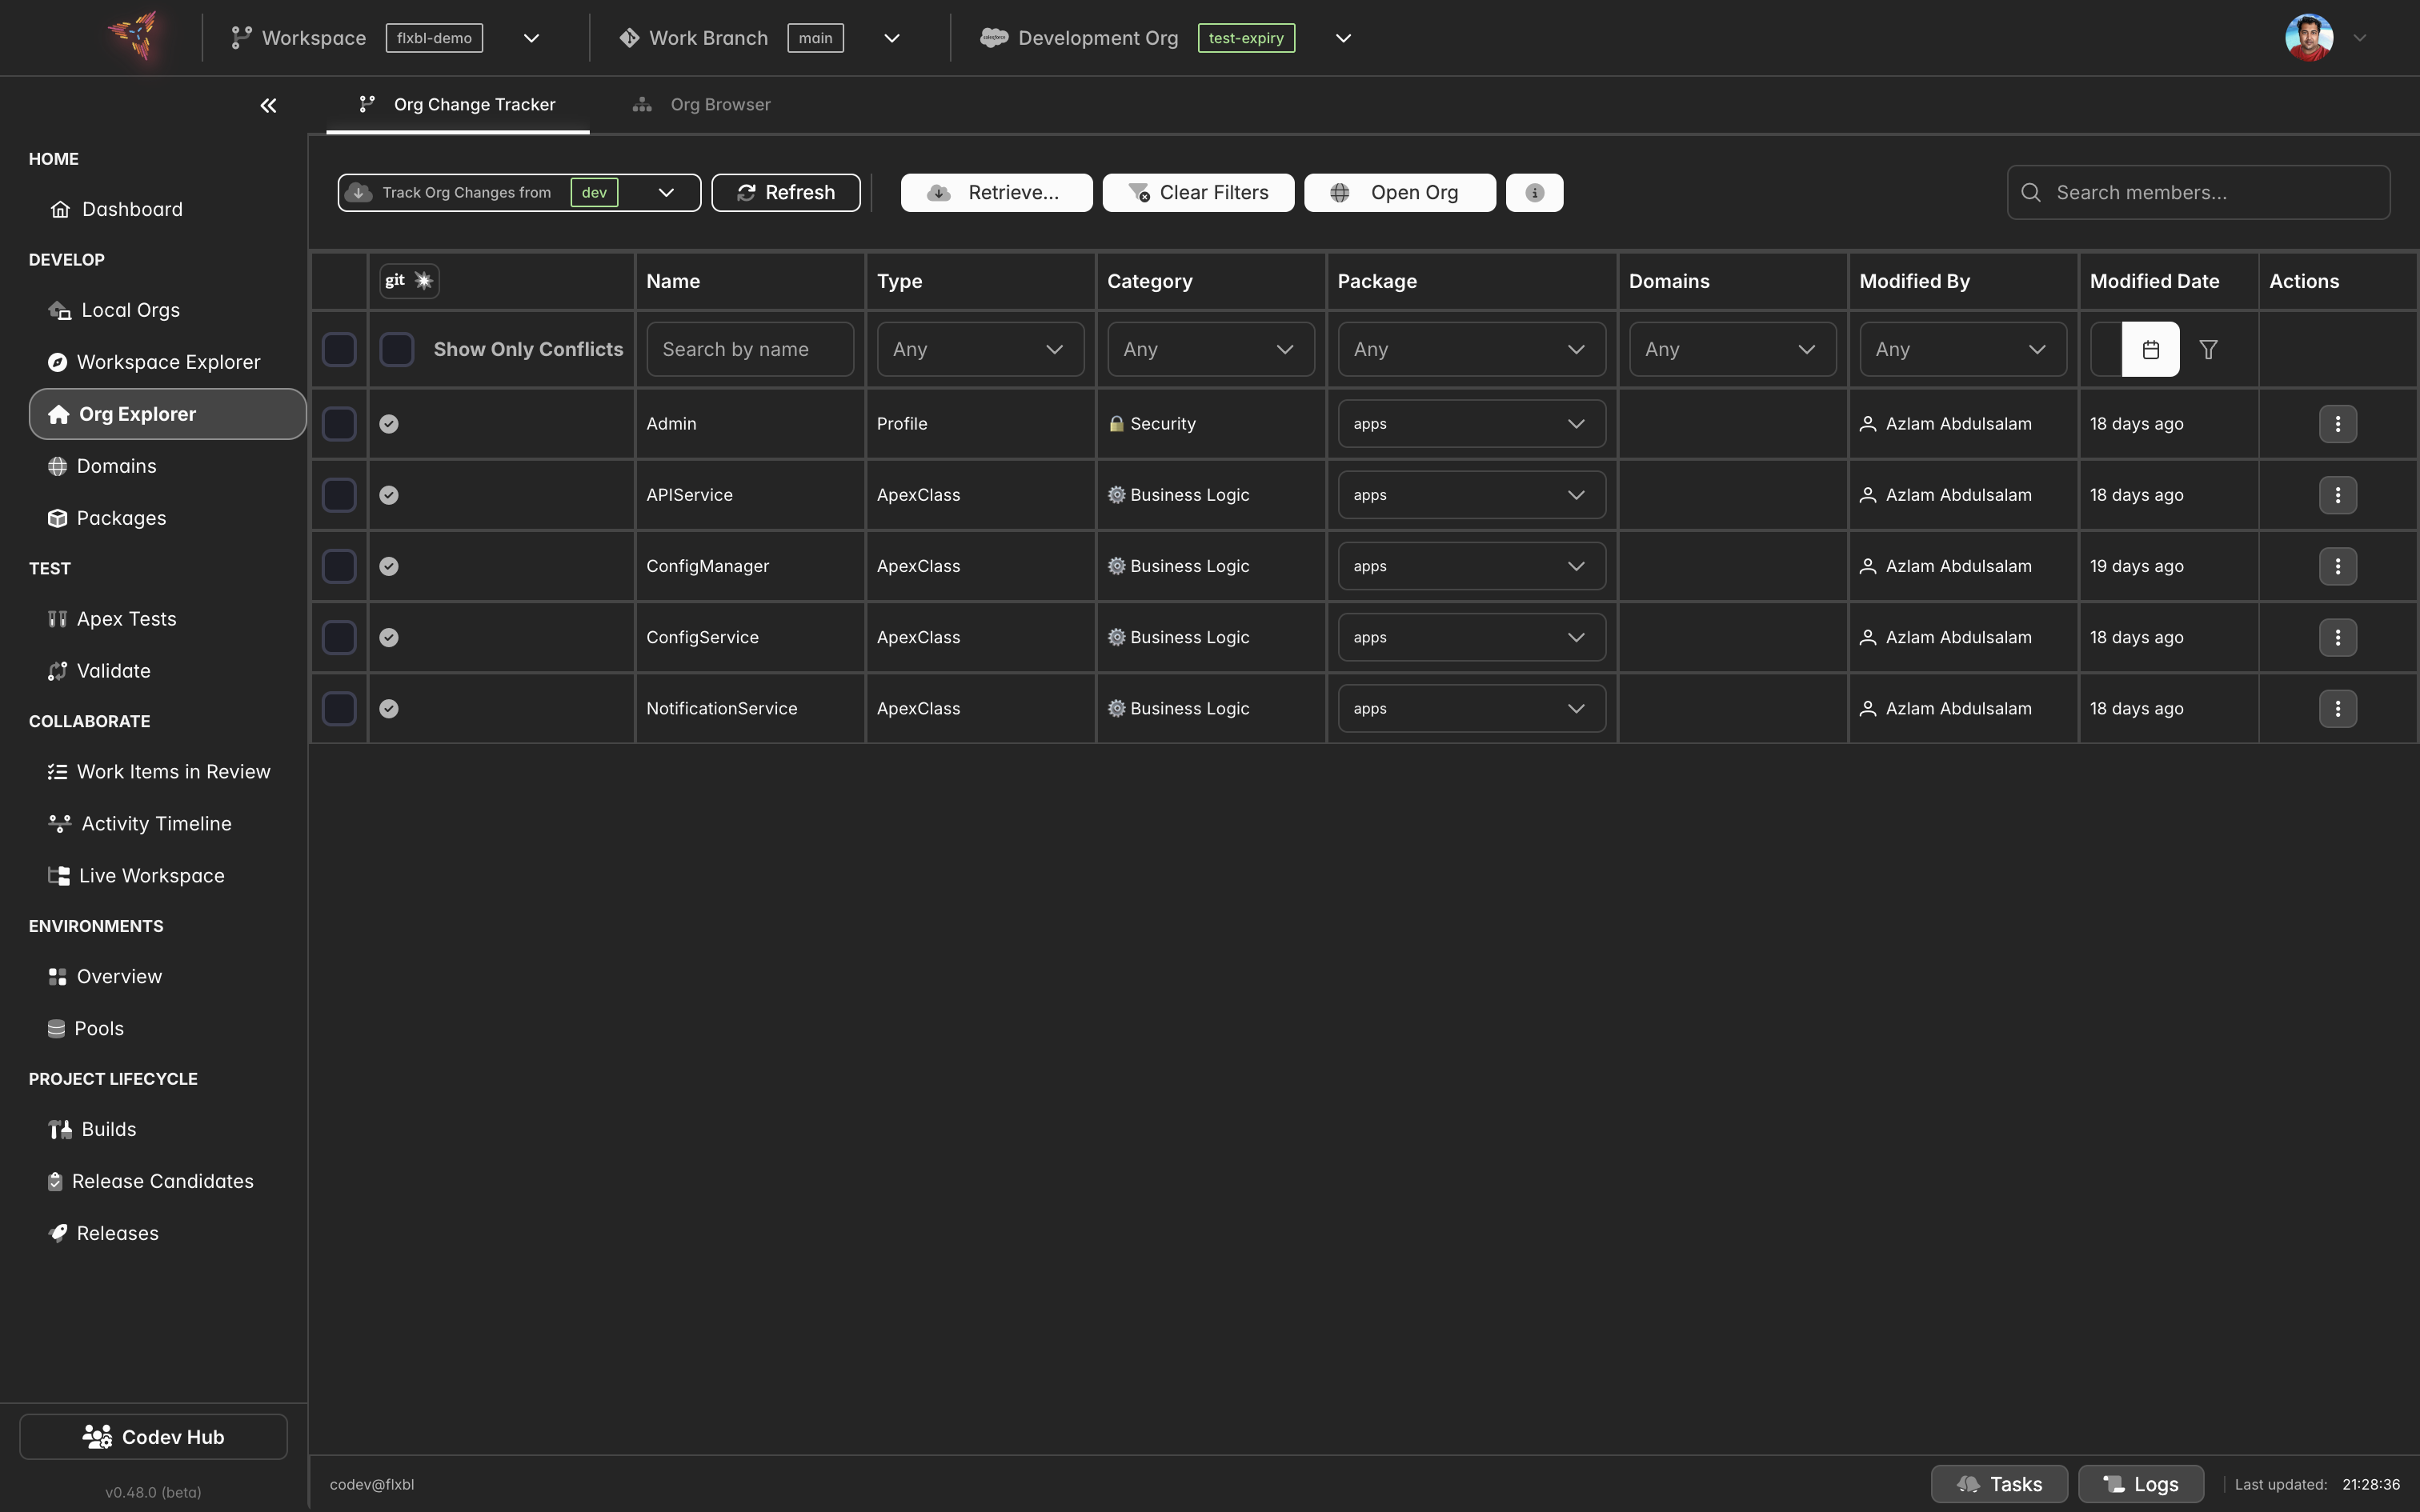Open the Logs panel button
2420x1512 pixels.
(2140, 1484)
